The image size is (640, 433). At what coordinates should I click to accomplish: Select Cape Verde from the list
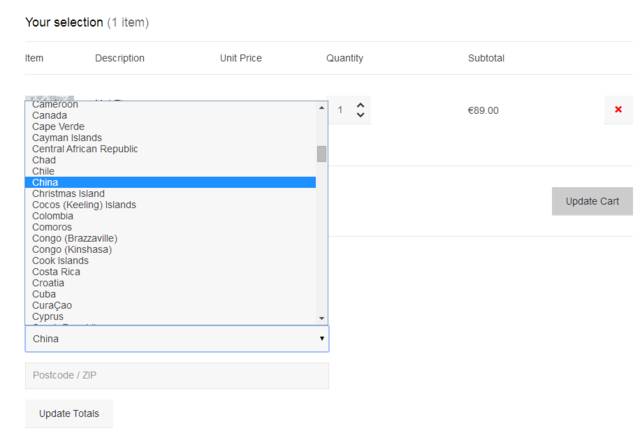click(x=58, y=127)
